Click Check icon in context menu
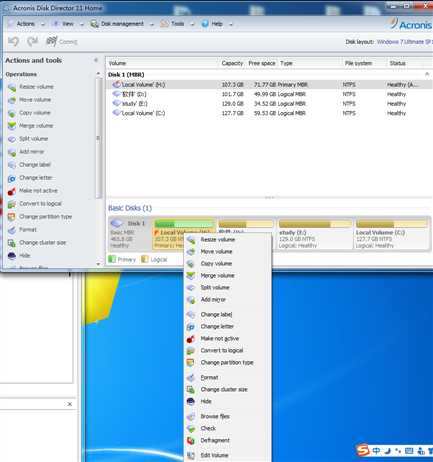The width and height of the screenshot is (433, 462). tap(191, 429)
